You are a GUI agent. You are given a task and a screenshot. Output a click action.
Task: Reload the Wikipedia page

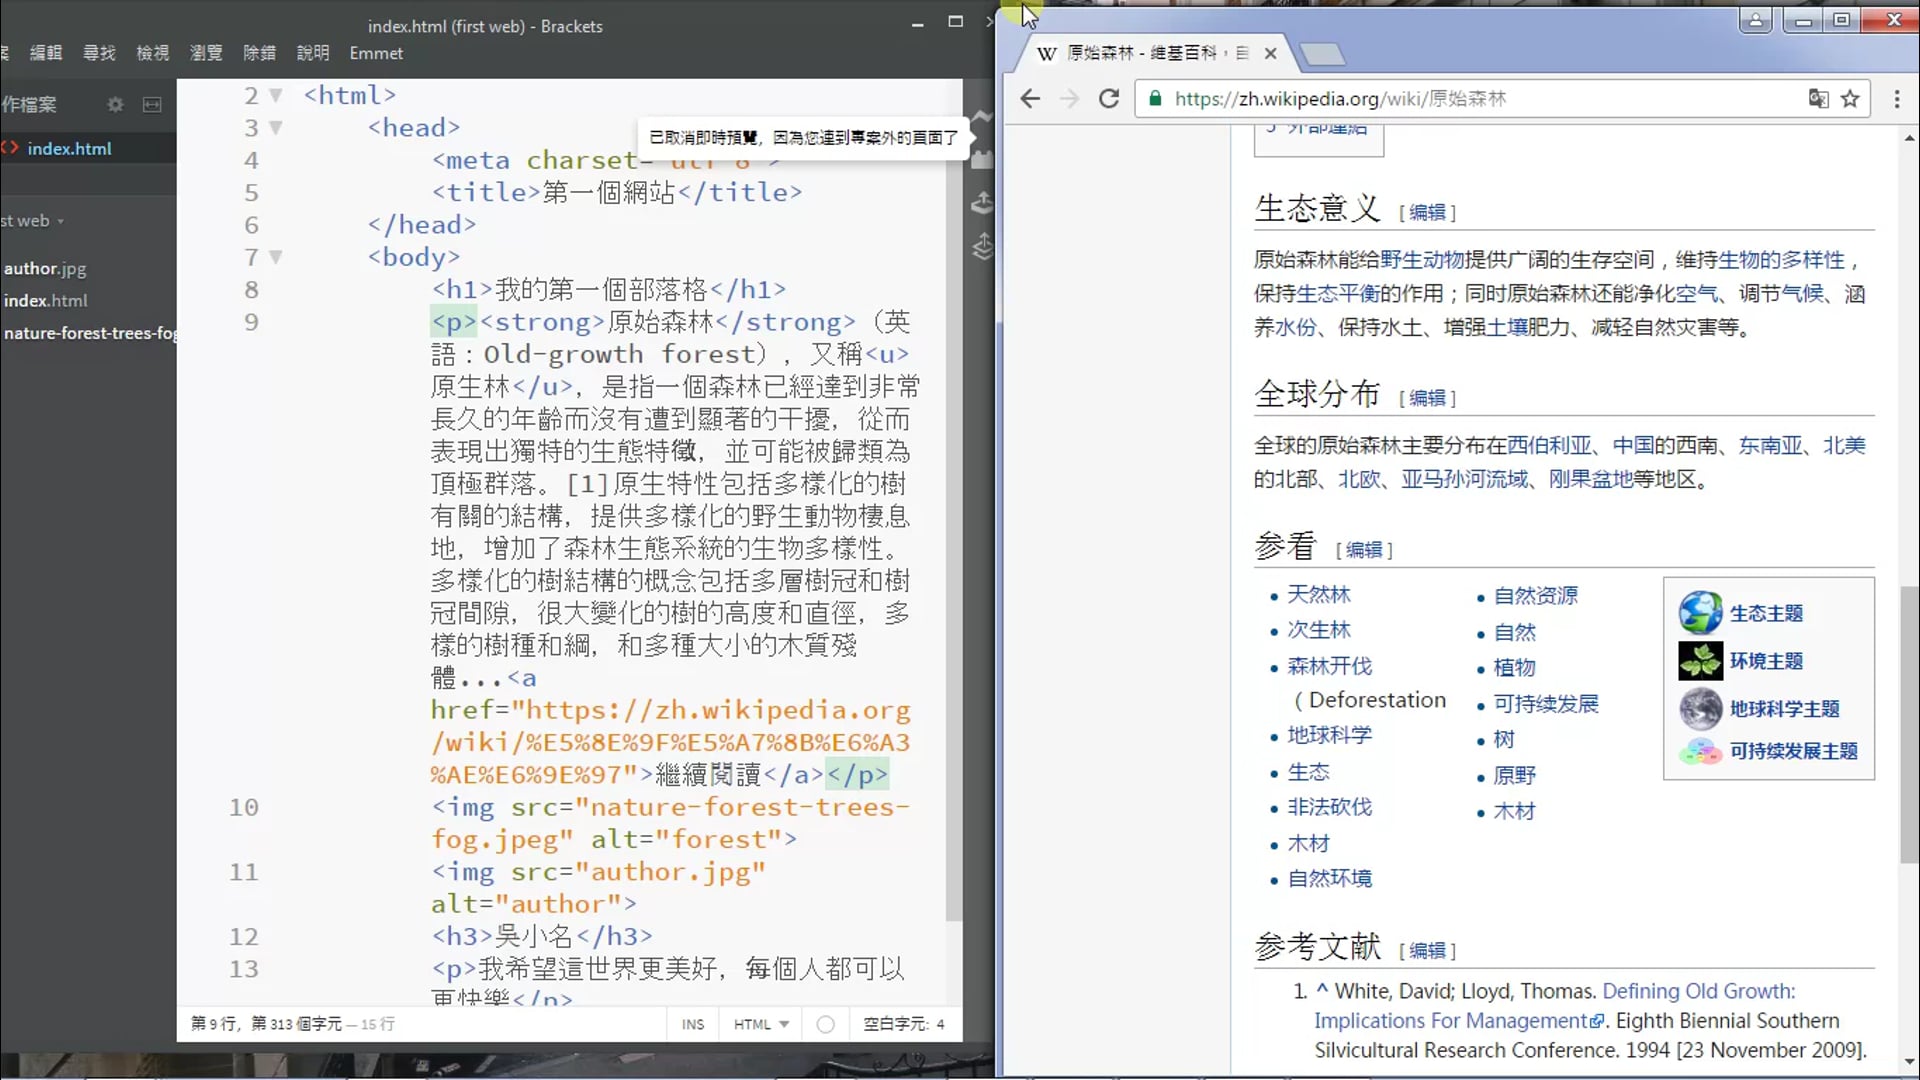point(1108,98)
